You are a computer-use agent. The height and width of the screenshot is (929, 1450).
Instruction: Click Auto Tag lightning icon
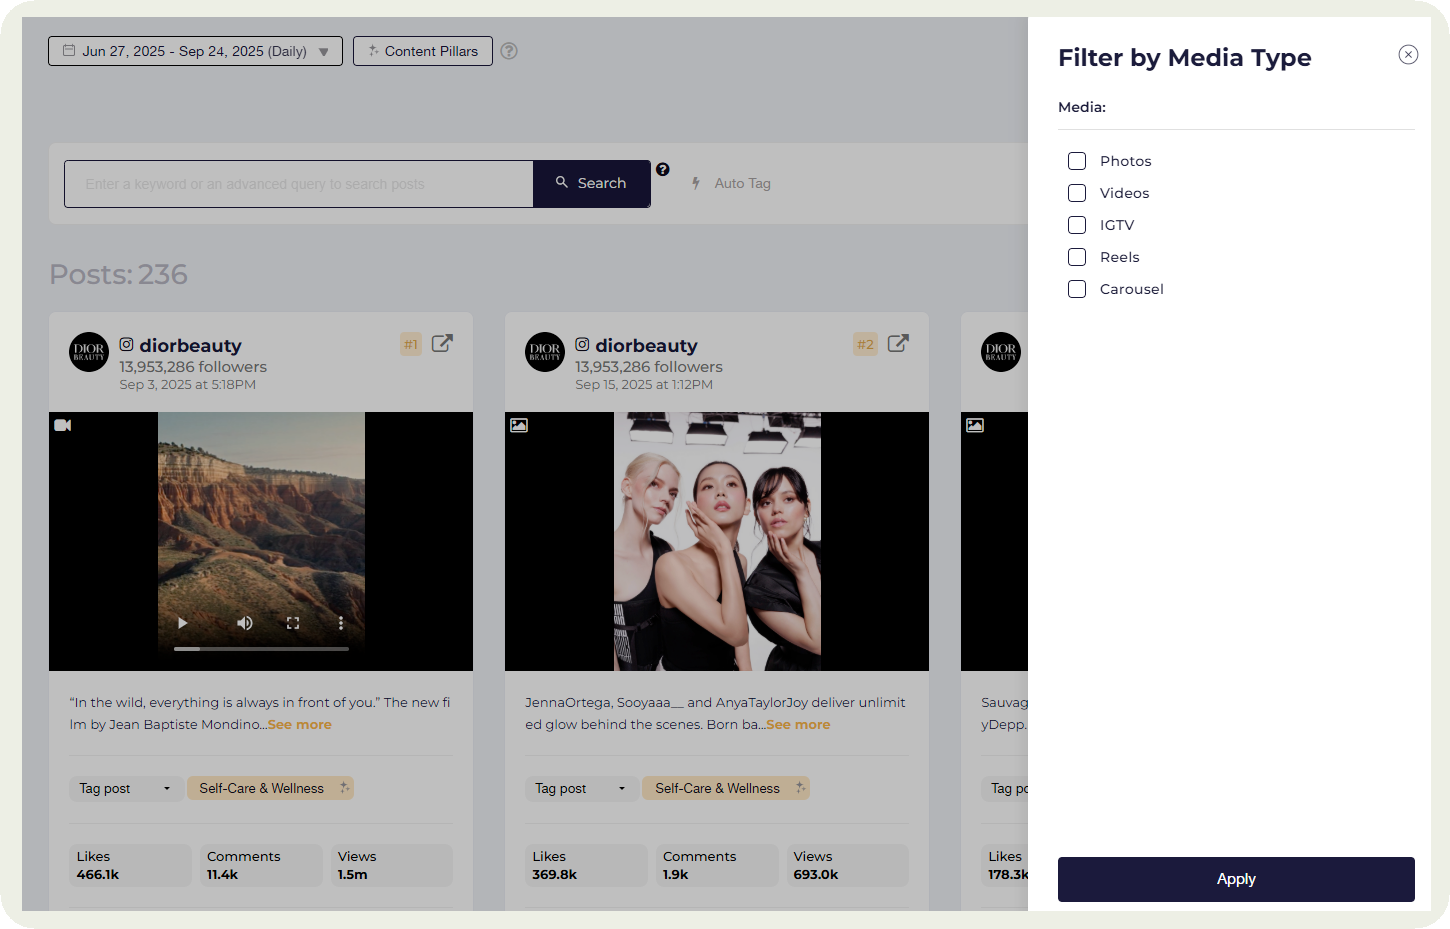[x=696, y=183]
